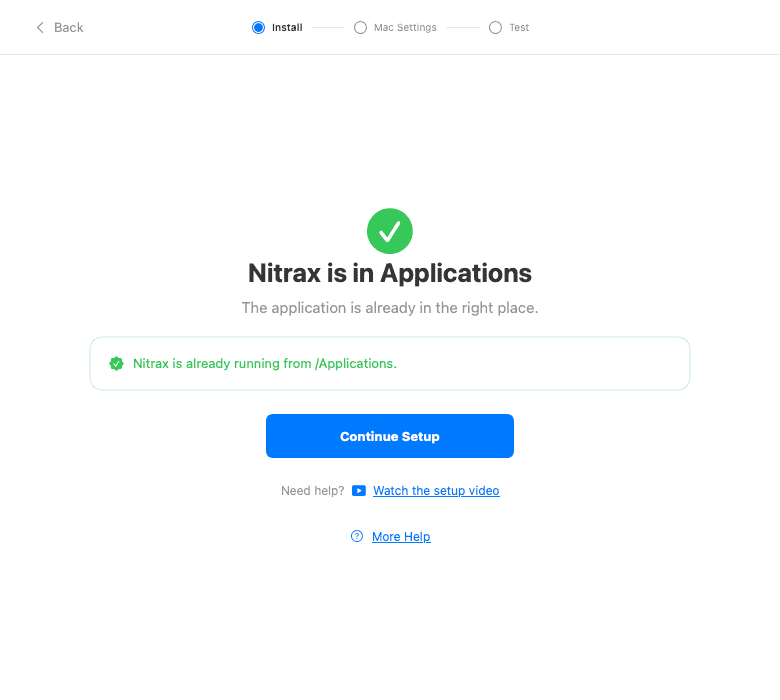Image resolution: width=780 pixels, height=700 pixels.
Task: Click "Nitrax is already running from /Applications." message
Action: click(265, 364)
